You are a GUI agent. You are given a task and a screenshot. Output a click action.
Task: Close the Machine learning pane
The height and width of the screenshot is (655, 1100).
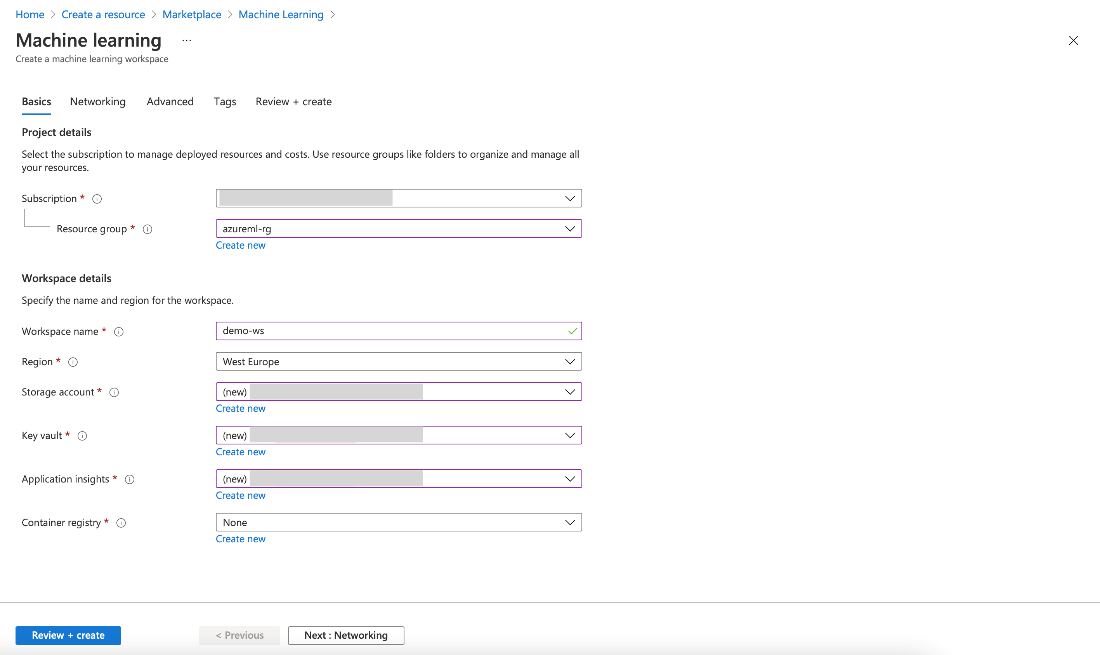(1073, 41)
